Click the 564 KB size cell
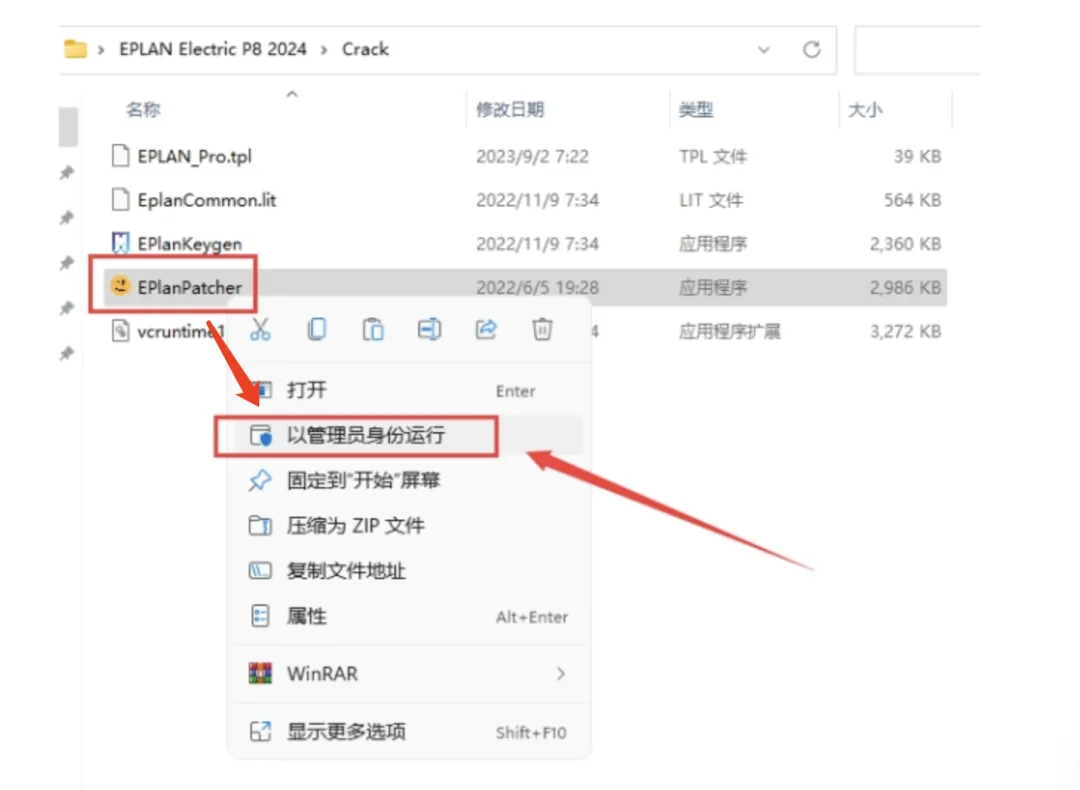1080x790 pixels. pos(913,200)
